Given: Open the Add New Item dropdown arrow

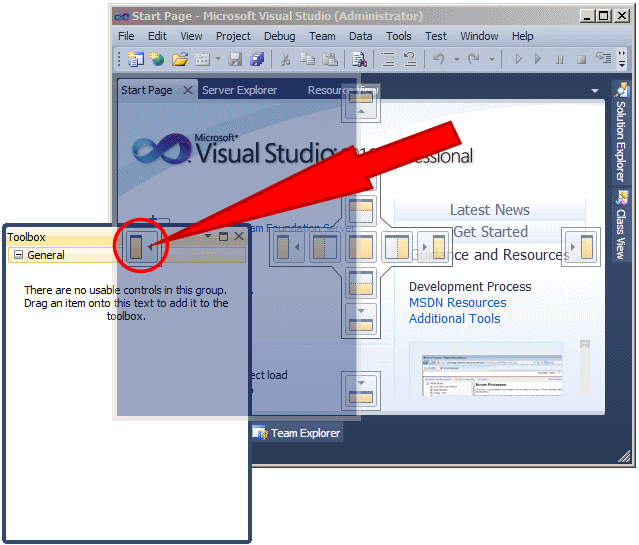Looking at the screenshot, I should pos(218,59).
